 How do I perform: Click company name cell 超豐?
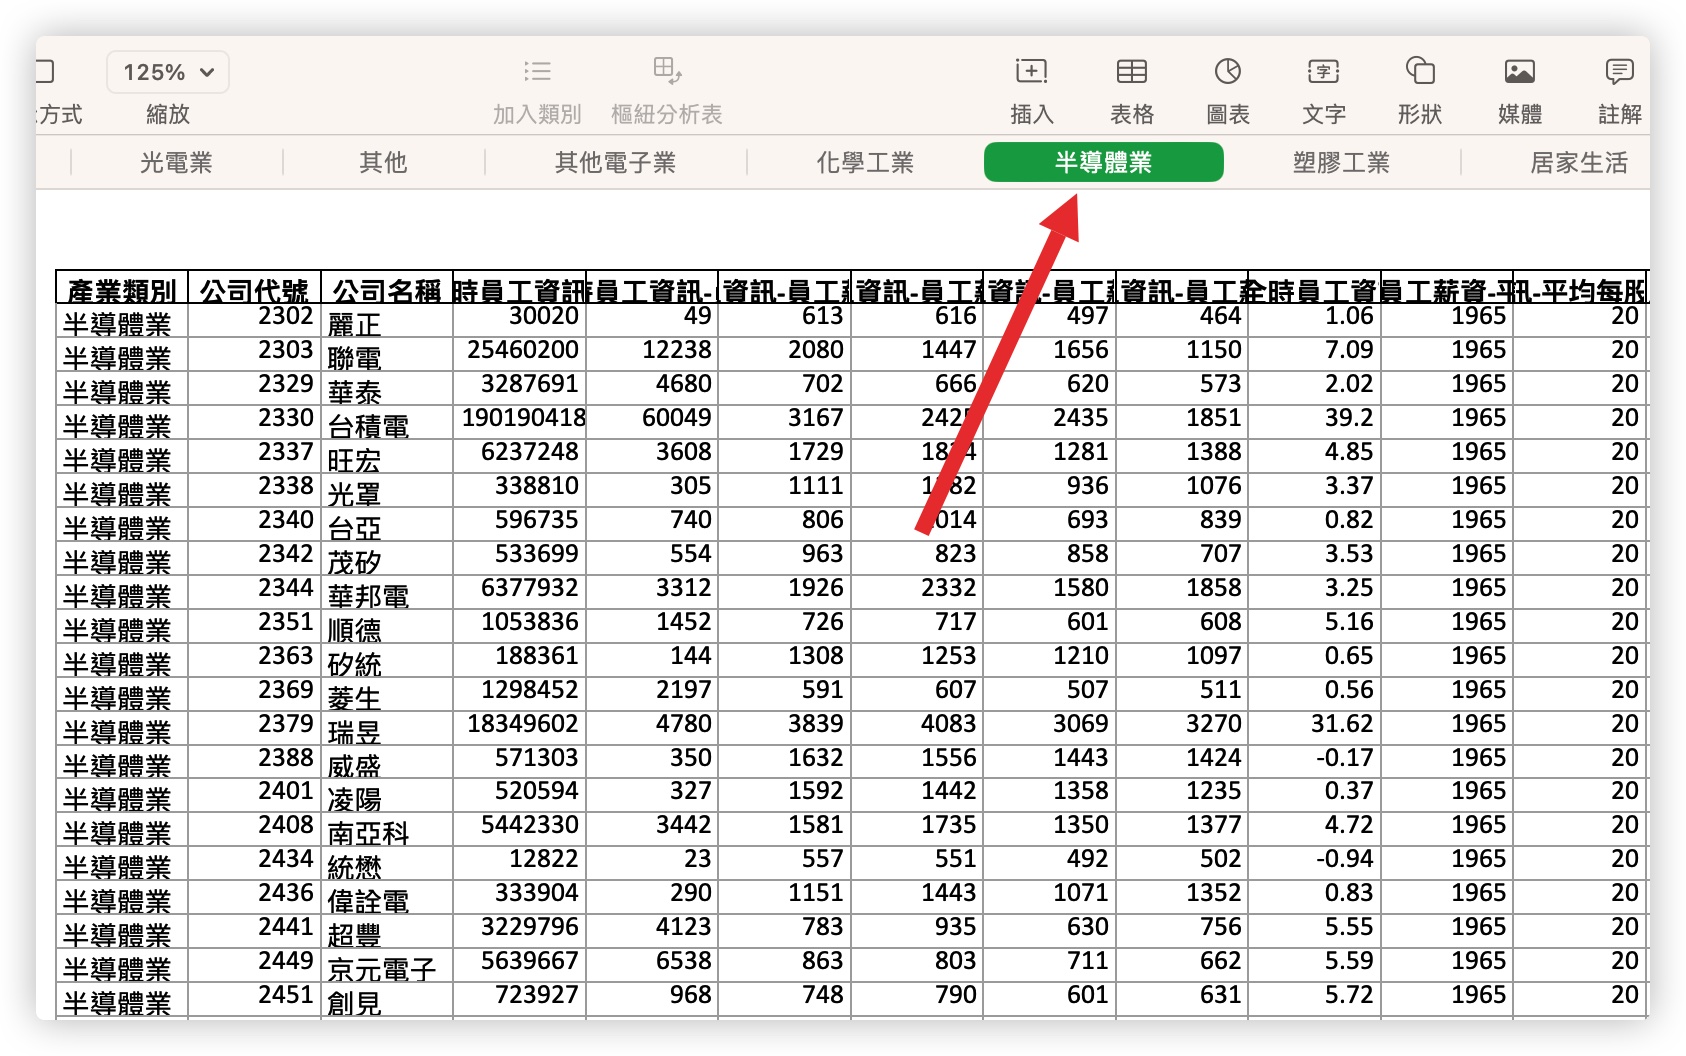(386, 932)
